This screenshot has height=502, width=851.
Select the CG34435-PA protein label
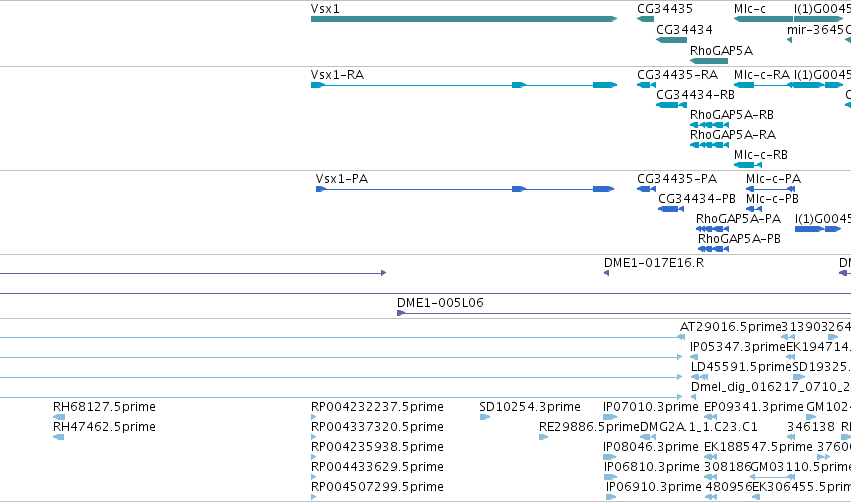(677, 179)
